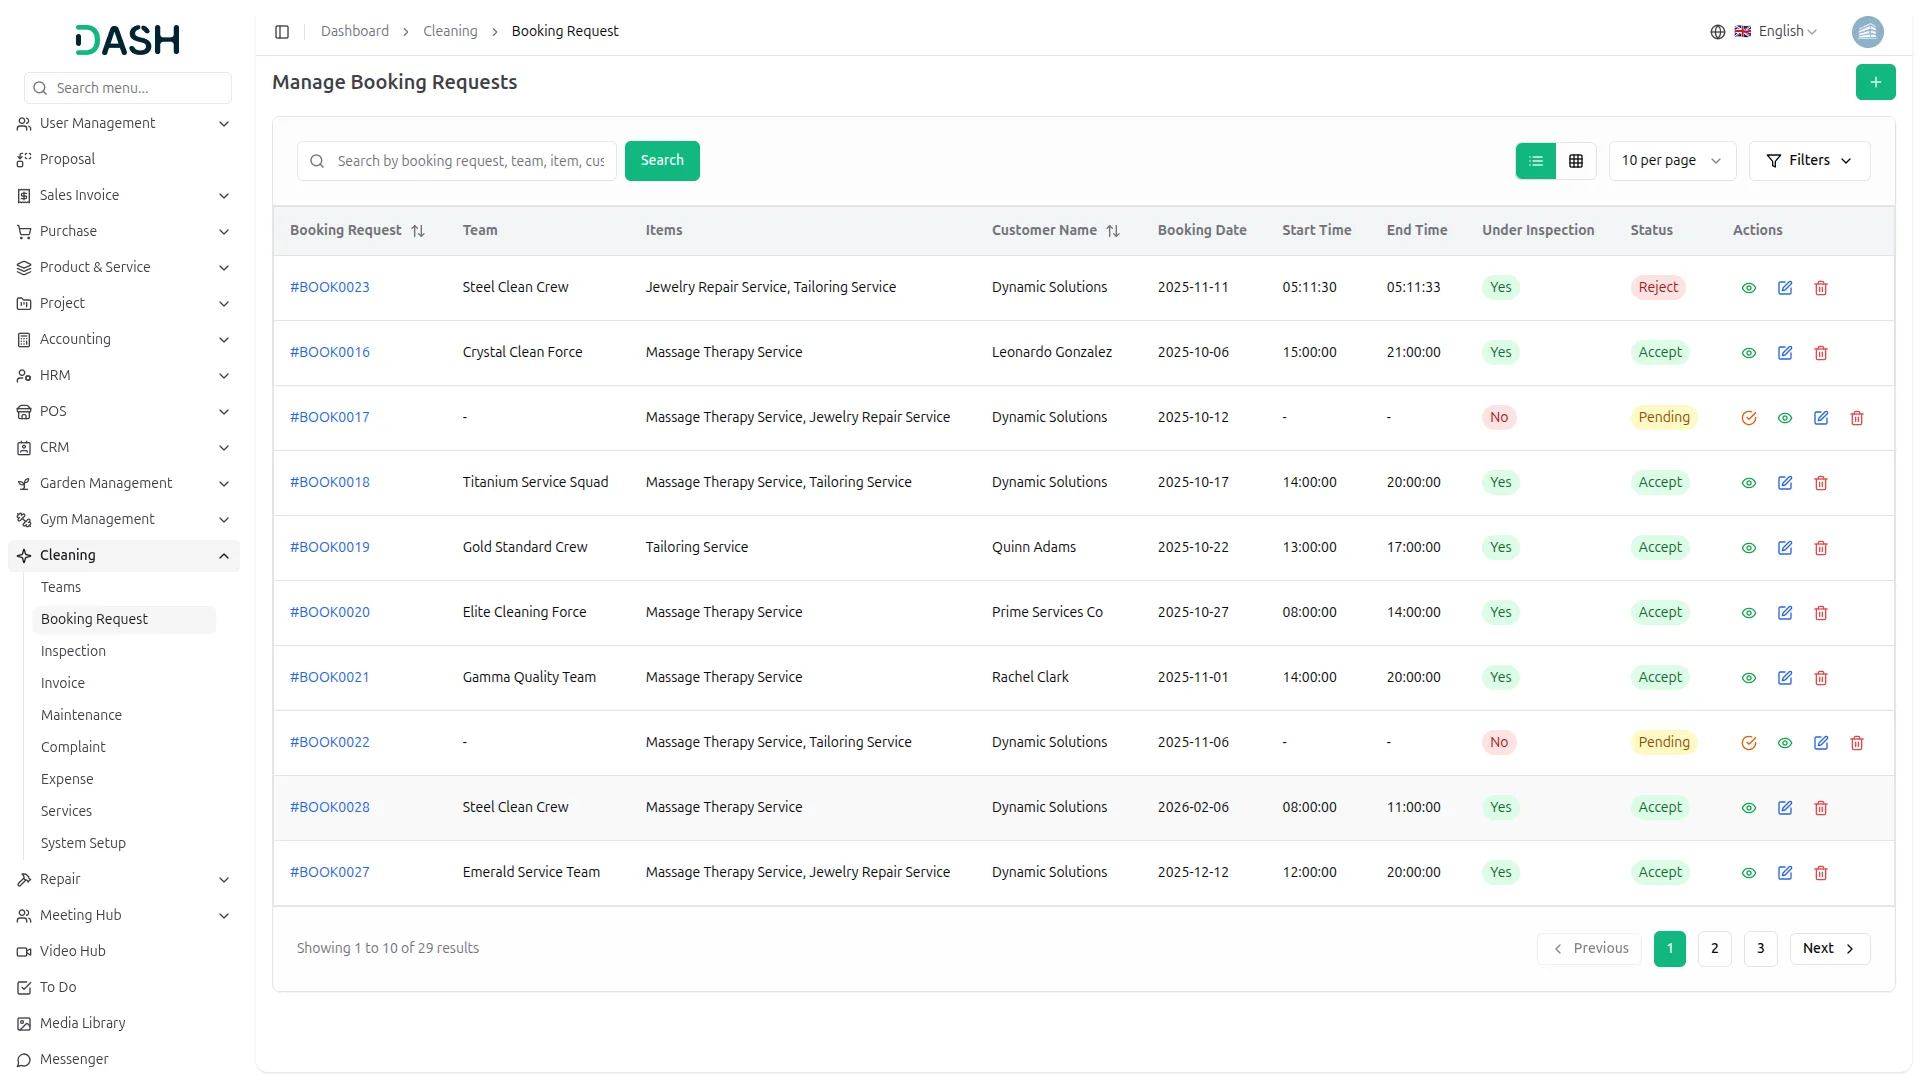Click the green plus create button
This screenshot has width=1920, height=1080.
click(x=1875, y=82)
